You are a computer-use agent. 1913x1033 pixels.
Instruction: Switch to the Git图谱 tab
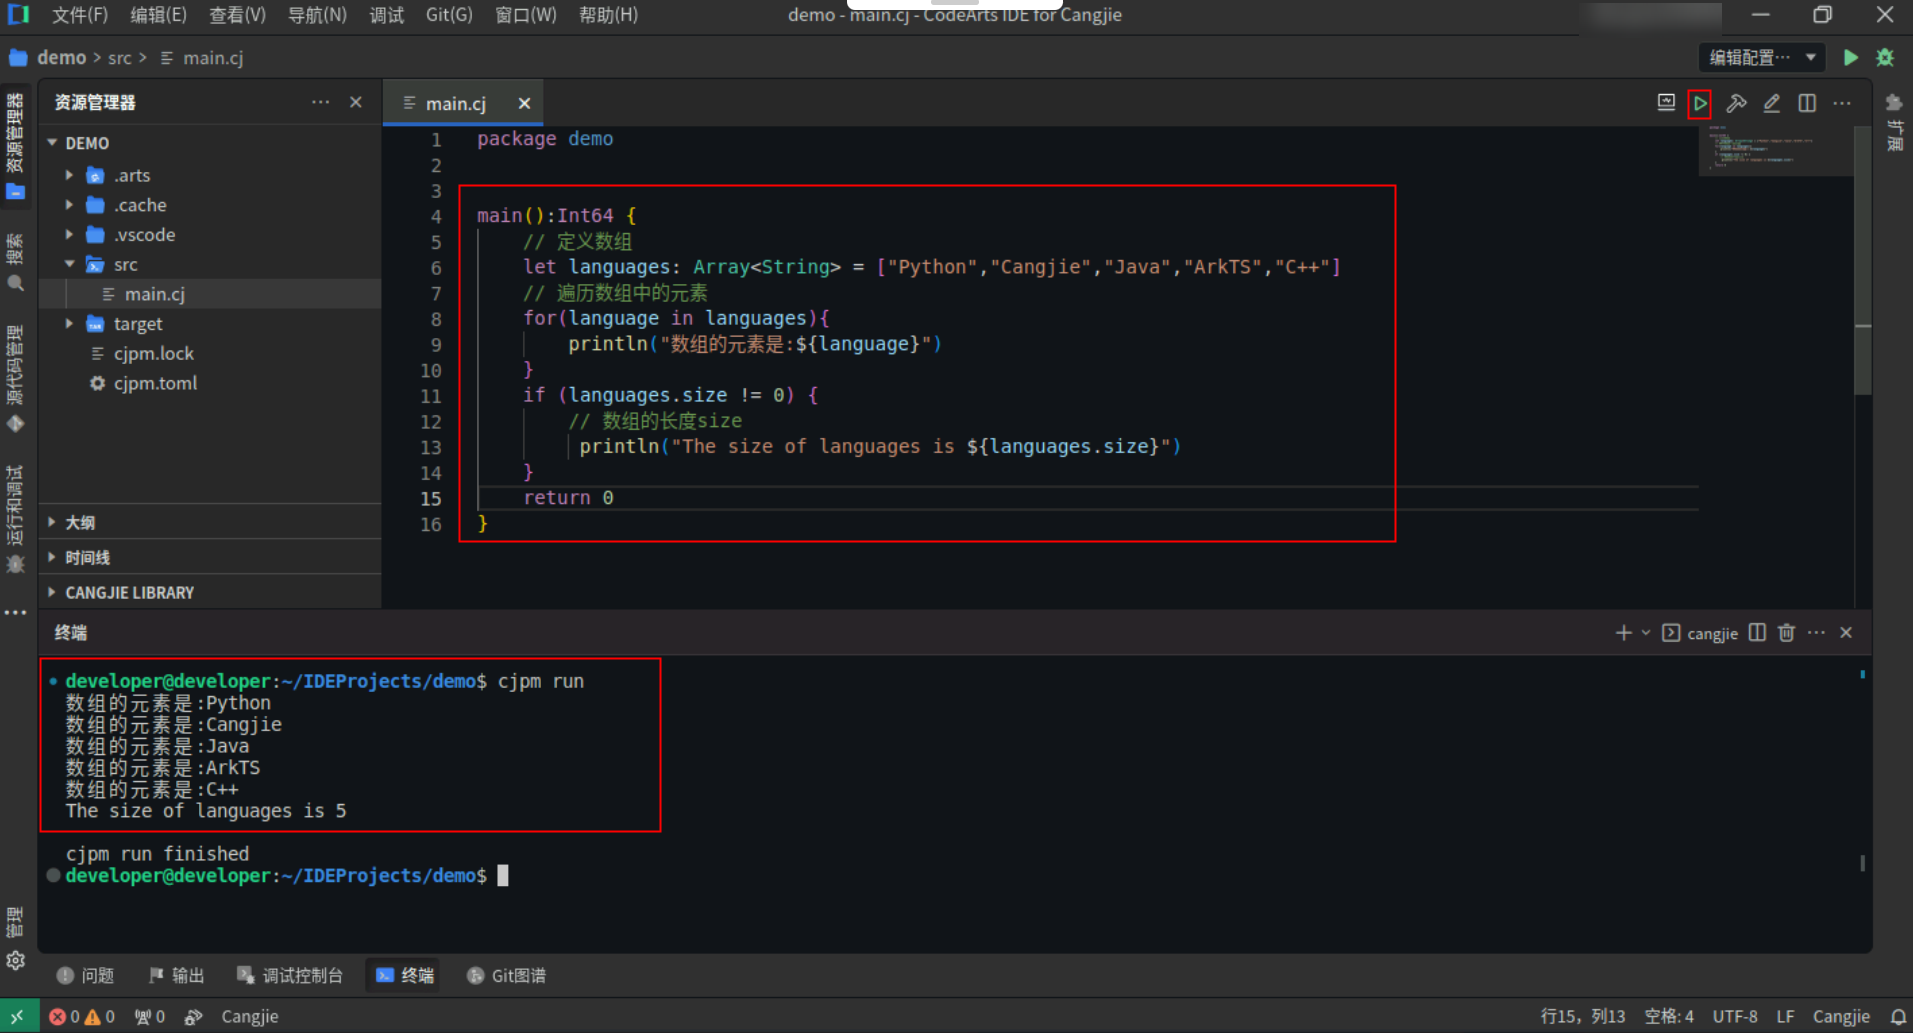click(x=506, y=975)
